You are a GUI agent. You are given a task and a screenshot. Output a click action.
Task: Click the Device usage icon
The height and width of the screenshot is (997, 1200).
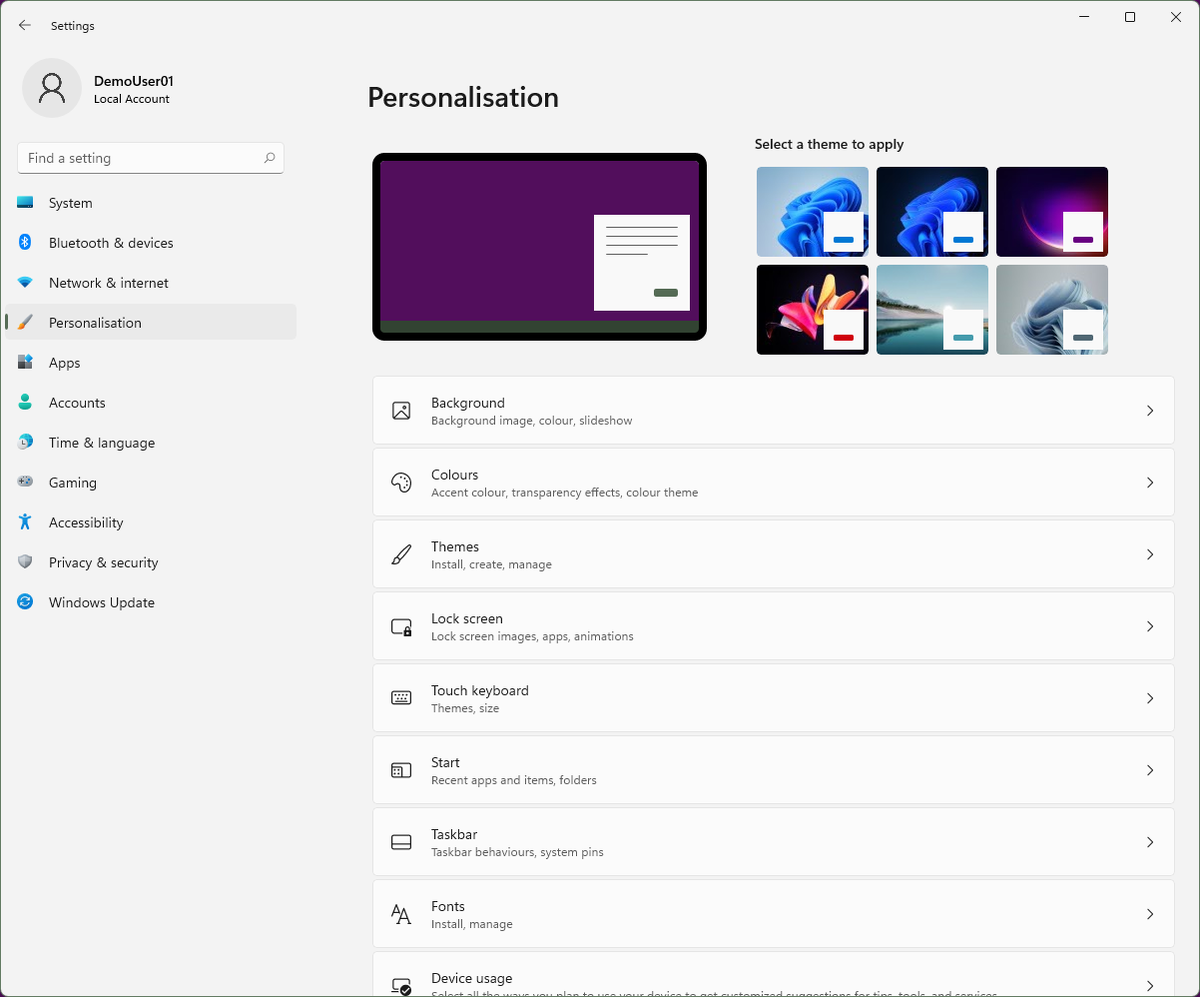[x=401, y=986]
